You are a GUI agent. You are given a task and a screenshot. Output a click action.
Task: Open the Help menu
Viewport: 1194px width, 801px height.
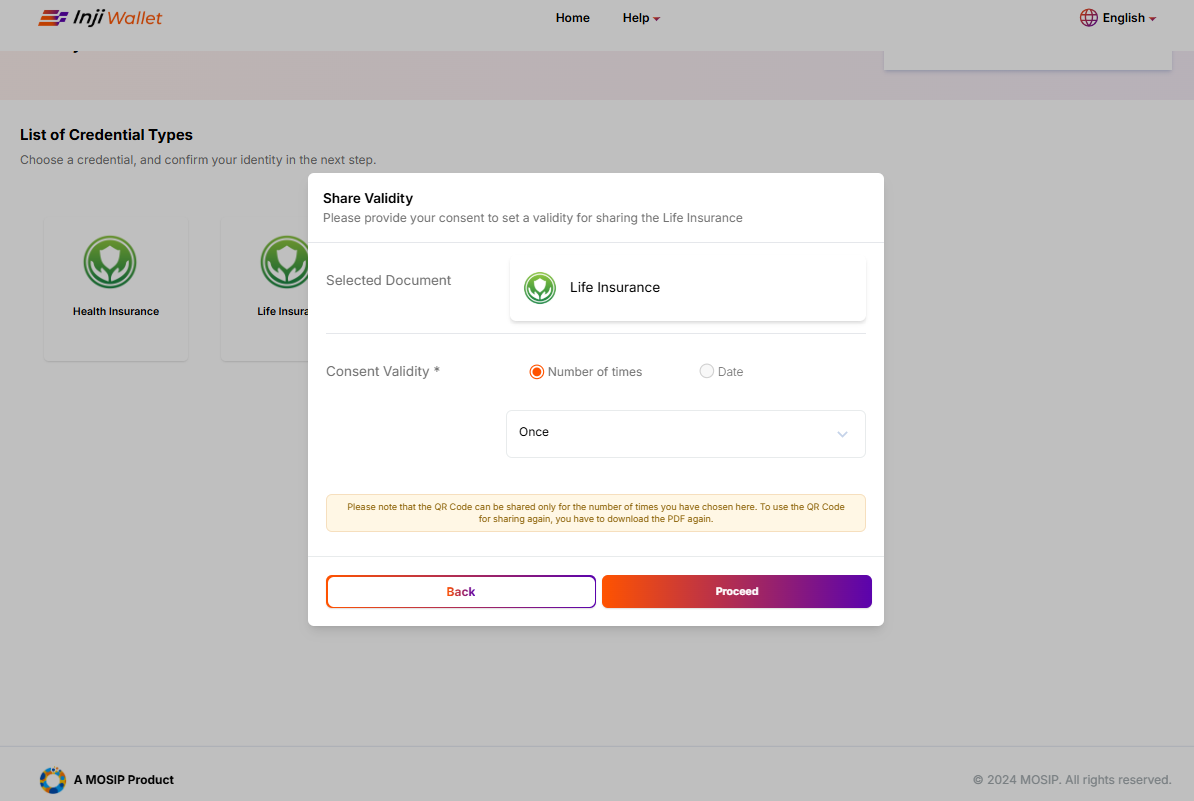[x=636, y=18]
